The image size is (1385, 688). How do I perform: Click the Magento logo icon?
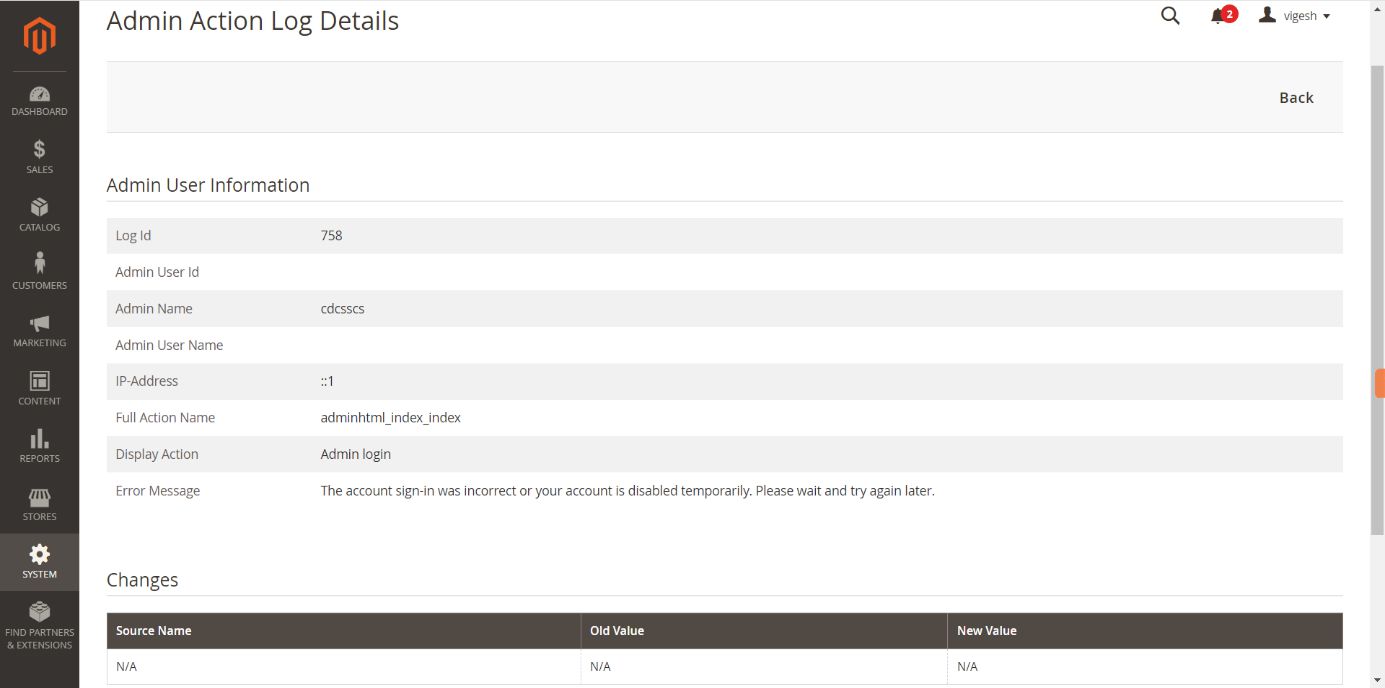pyautogui.click(x=39, y=36)
